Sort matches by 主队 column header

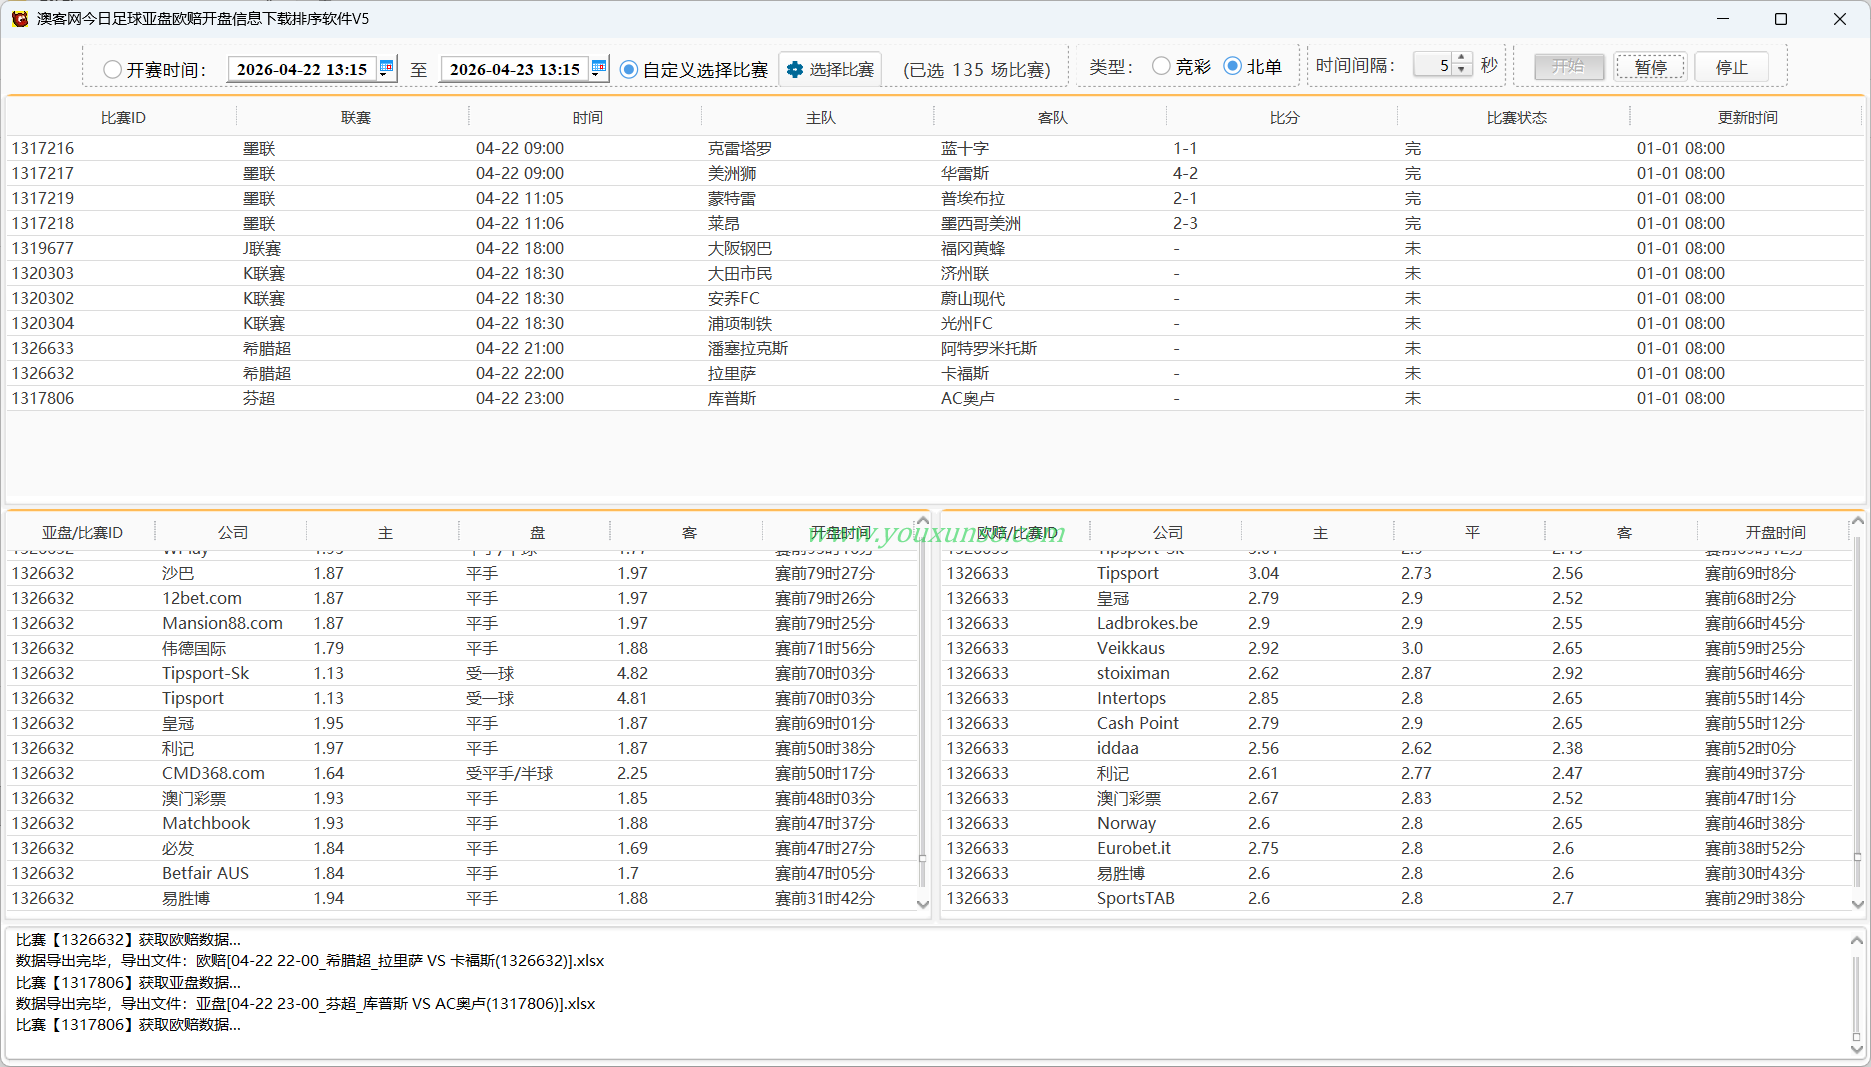(820, 118)
